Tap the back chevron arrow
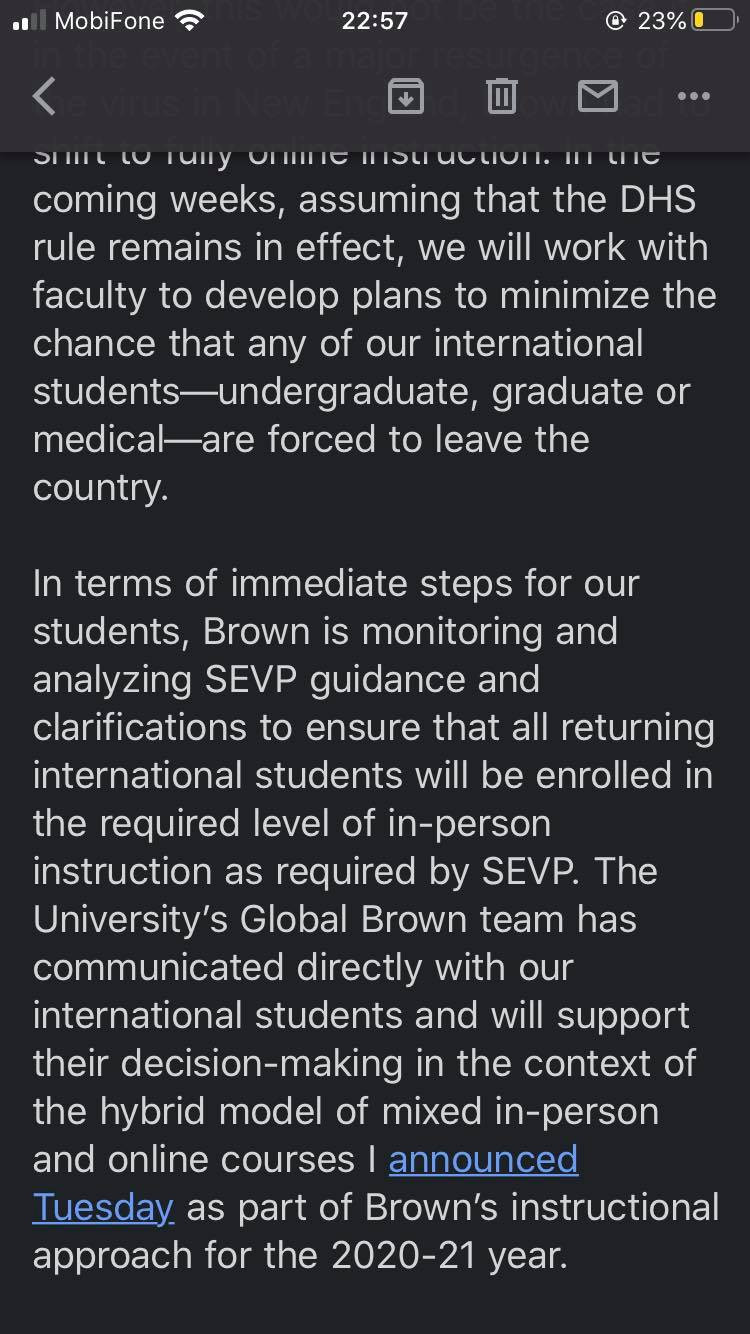The image size is (750, 1334). coord(45,97)
